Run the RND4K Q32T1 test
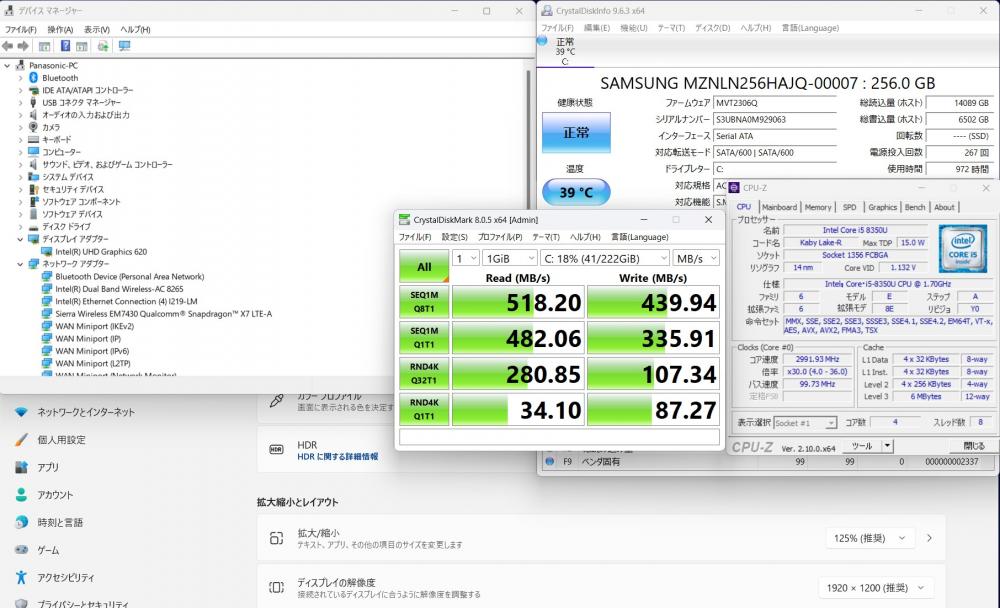Image resolution: width=1000 pixels, height=608 pixels. click(x=424, y=373)
